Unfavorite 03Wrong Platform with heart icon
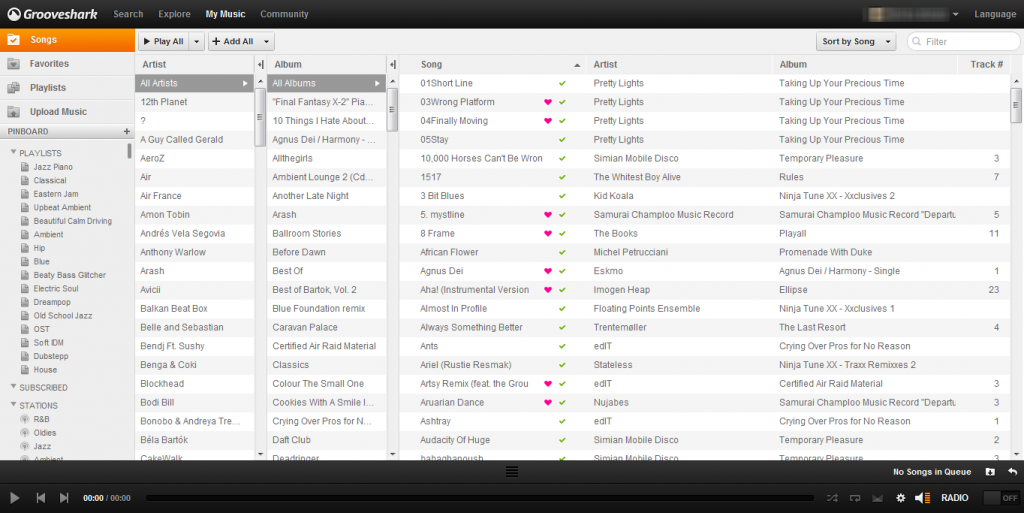This screenshot has height=513, width=1024. pos(548,102)
